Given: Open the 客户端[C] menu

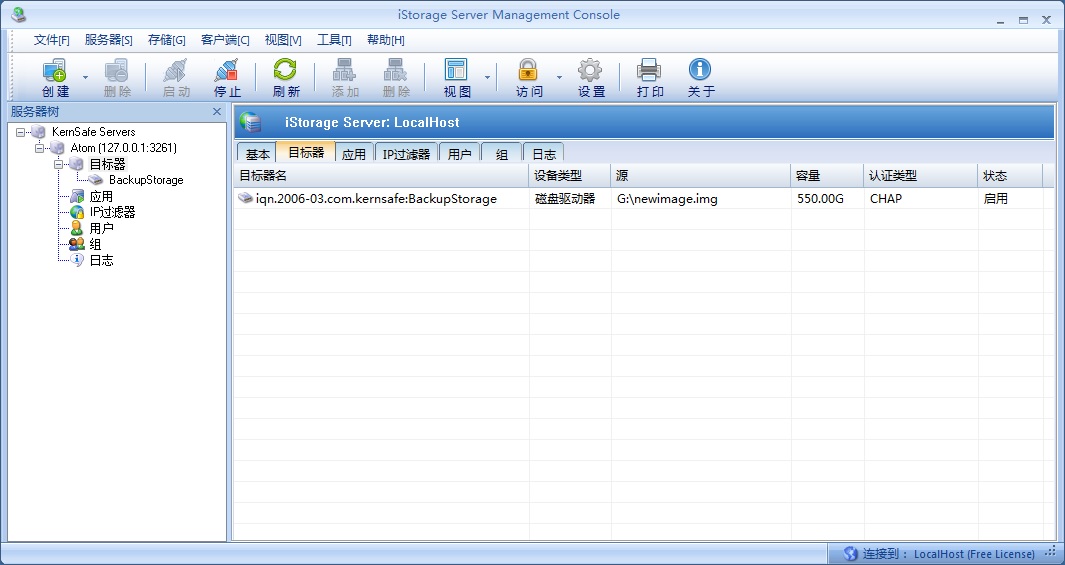Looking at the screenshot, I should [x=225, y=40].
